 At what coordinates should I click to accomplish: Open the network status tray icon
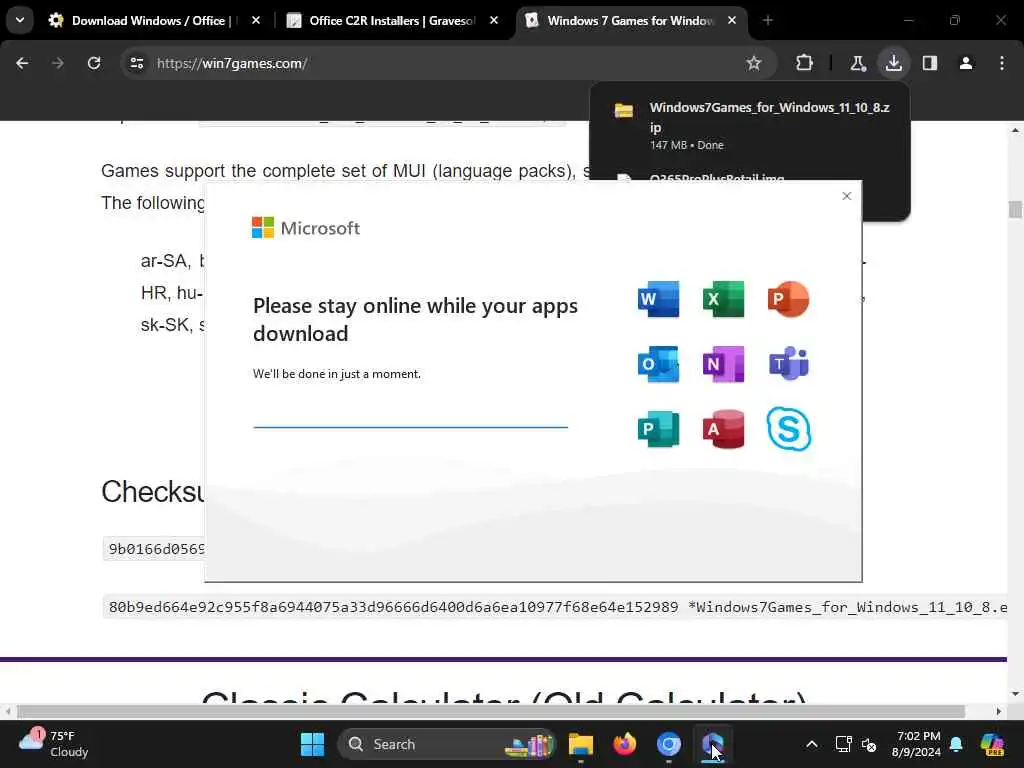[x=843, y=744]
